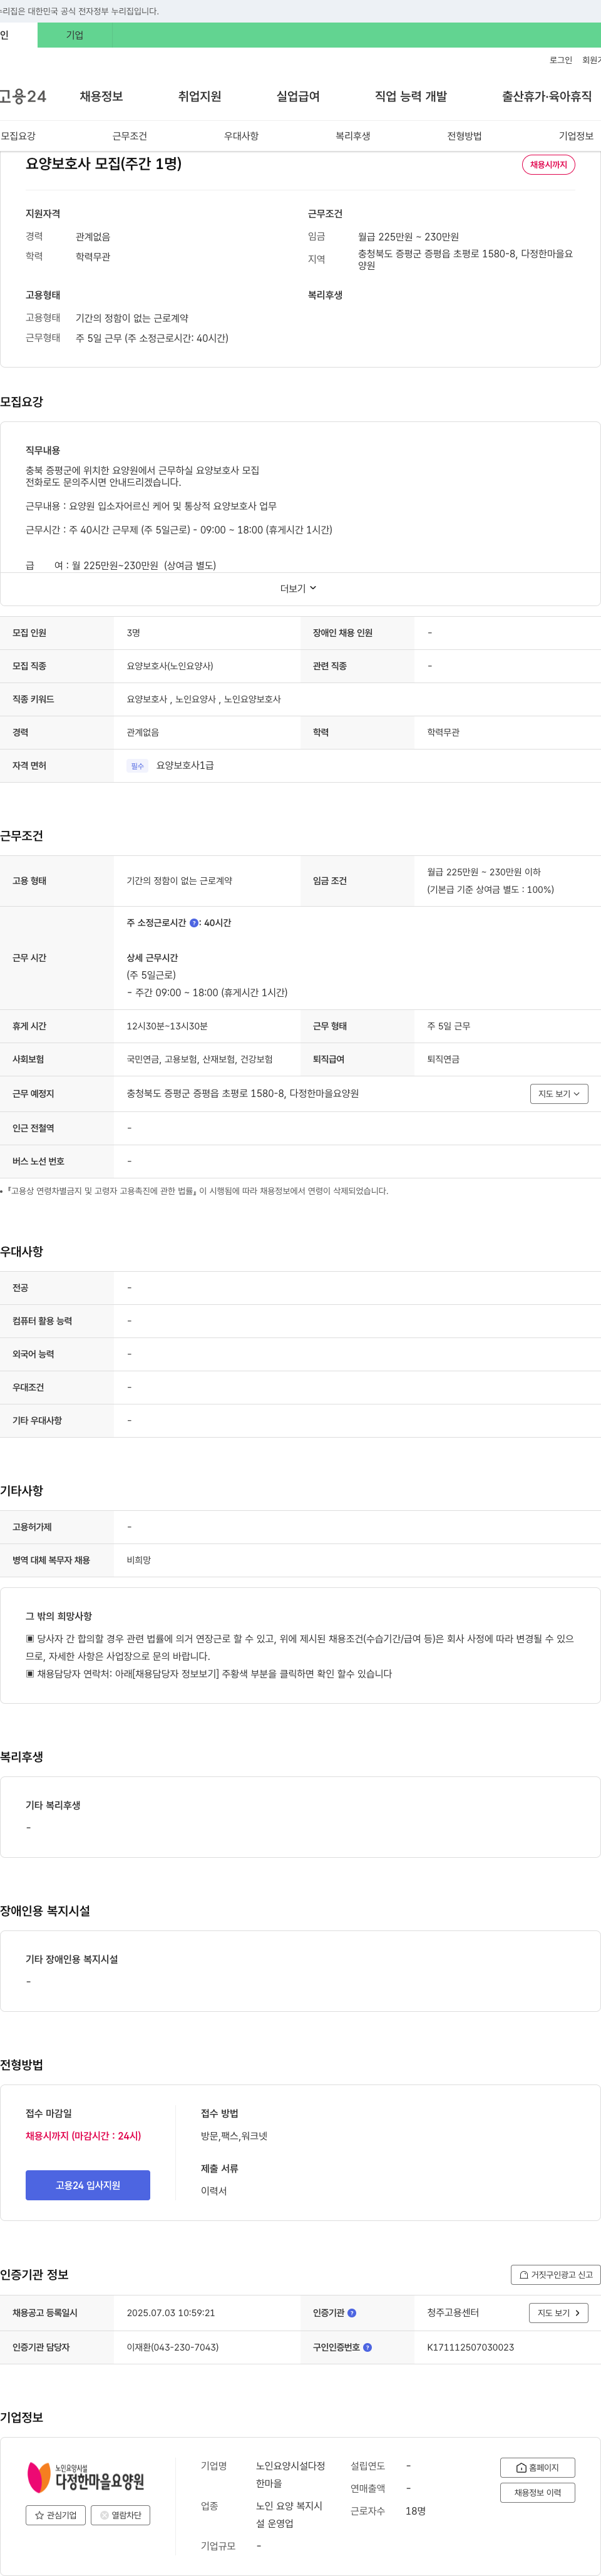Click the 다정한마을요양원 company logo
The width and height of the screenshot is (601, 2576).
(x=86, y=2477)
